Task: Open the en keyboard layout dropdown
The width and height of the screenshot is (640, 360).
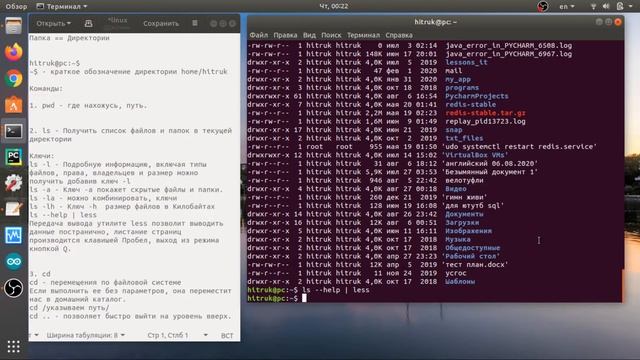Action: click(x=567, y=6)
